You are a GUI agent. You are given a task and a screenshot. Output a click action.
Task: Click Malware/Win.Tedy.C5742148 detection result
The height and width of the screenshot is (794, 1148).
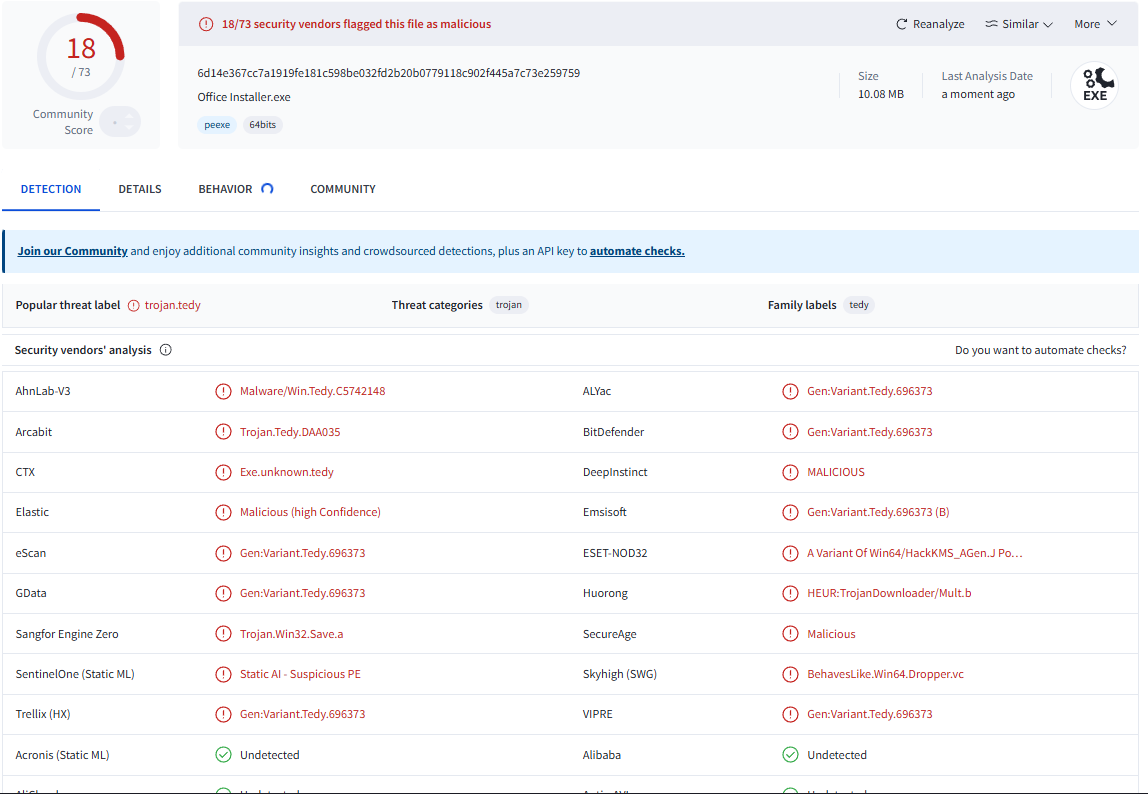click(313, 391)
